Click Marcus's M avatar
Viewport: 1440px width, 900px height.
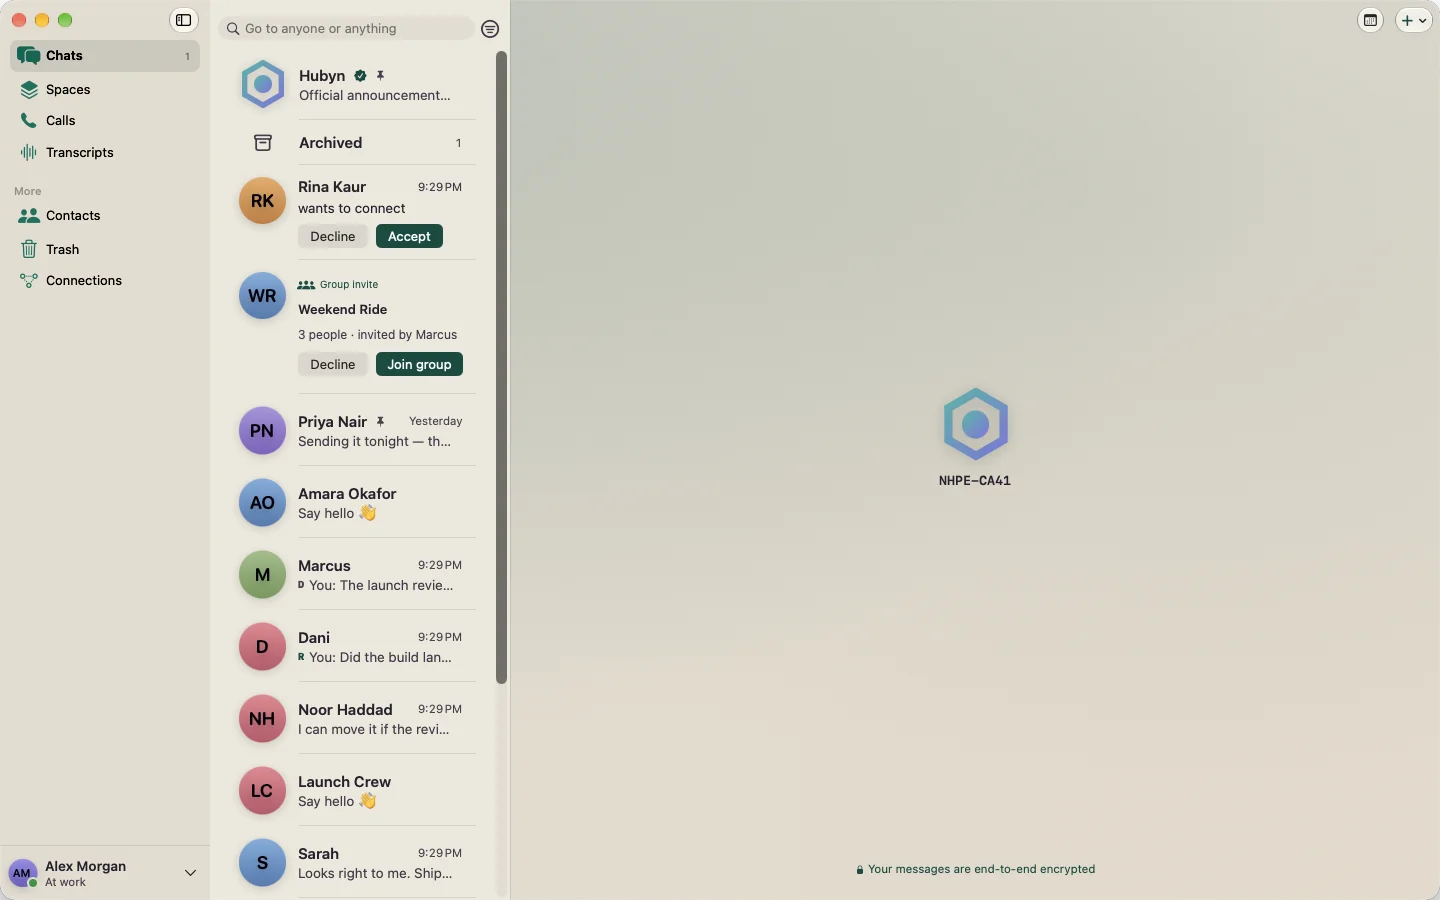pos(262,574)
